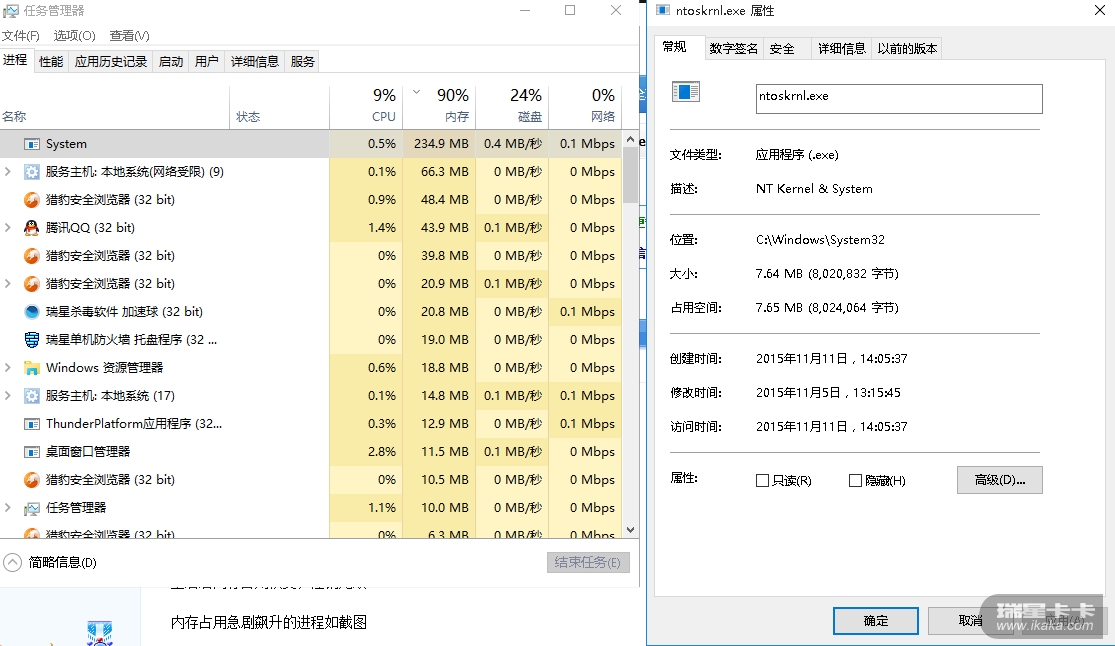The width and height of the screenshot is (1115, 646).
Task: Toggle the 隐藏(H) checkbox
Action: coord(855,481)
